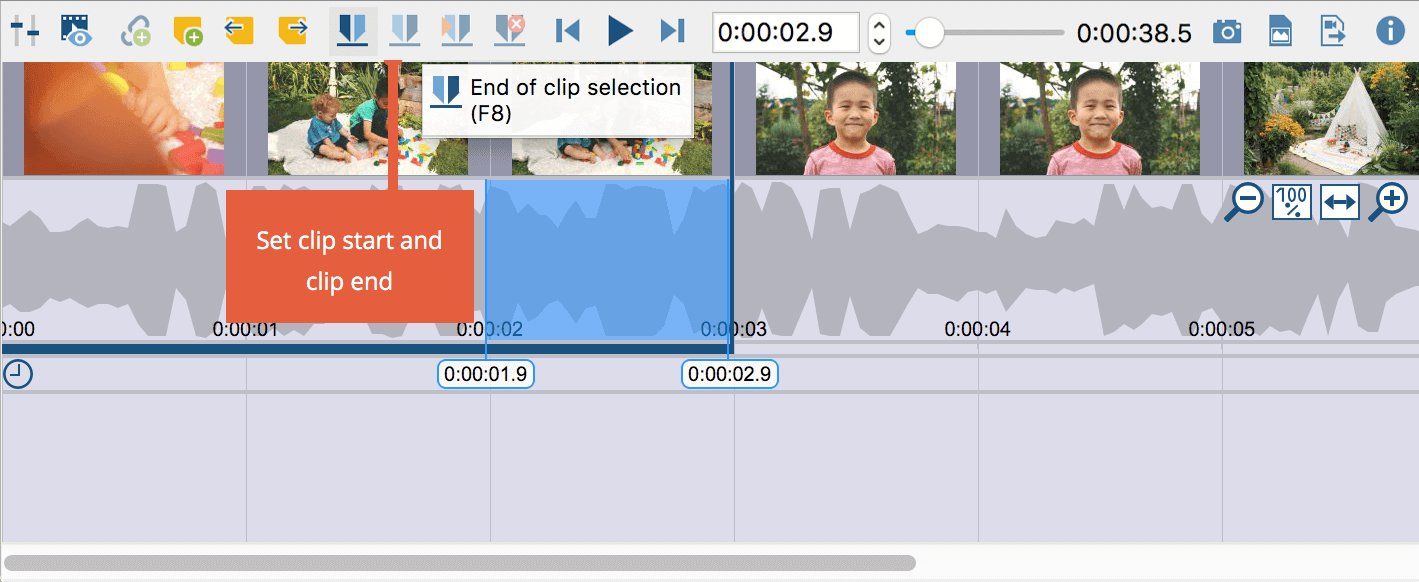This screenshot has width=1419, height=582.
Task: Select the first blurry orange video thumbnail
Action: coord(123,119)
